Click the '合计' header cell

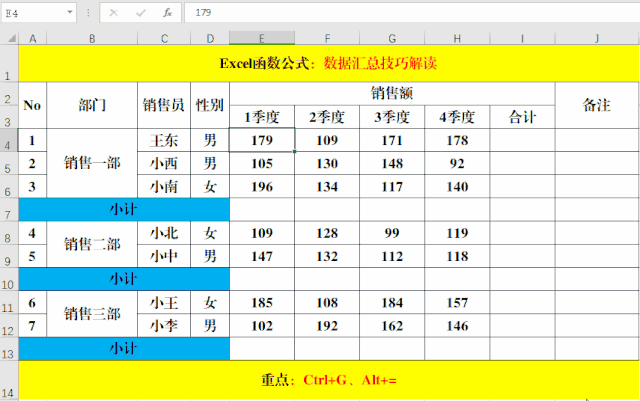coord(522,117)
